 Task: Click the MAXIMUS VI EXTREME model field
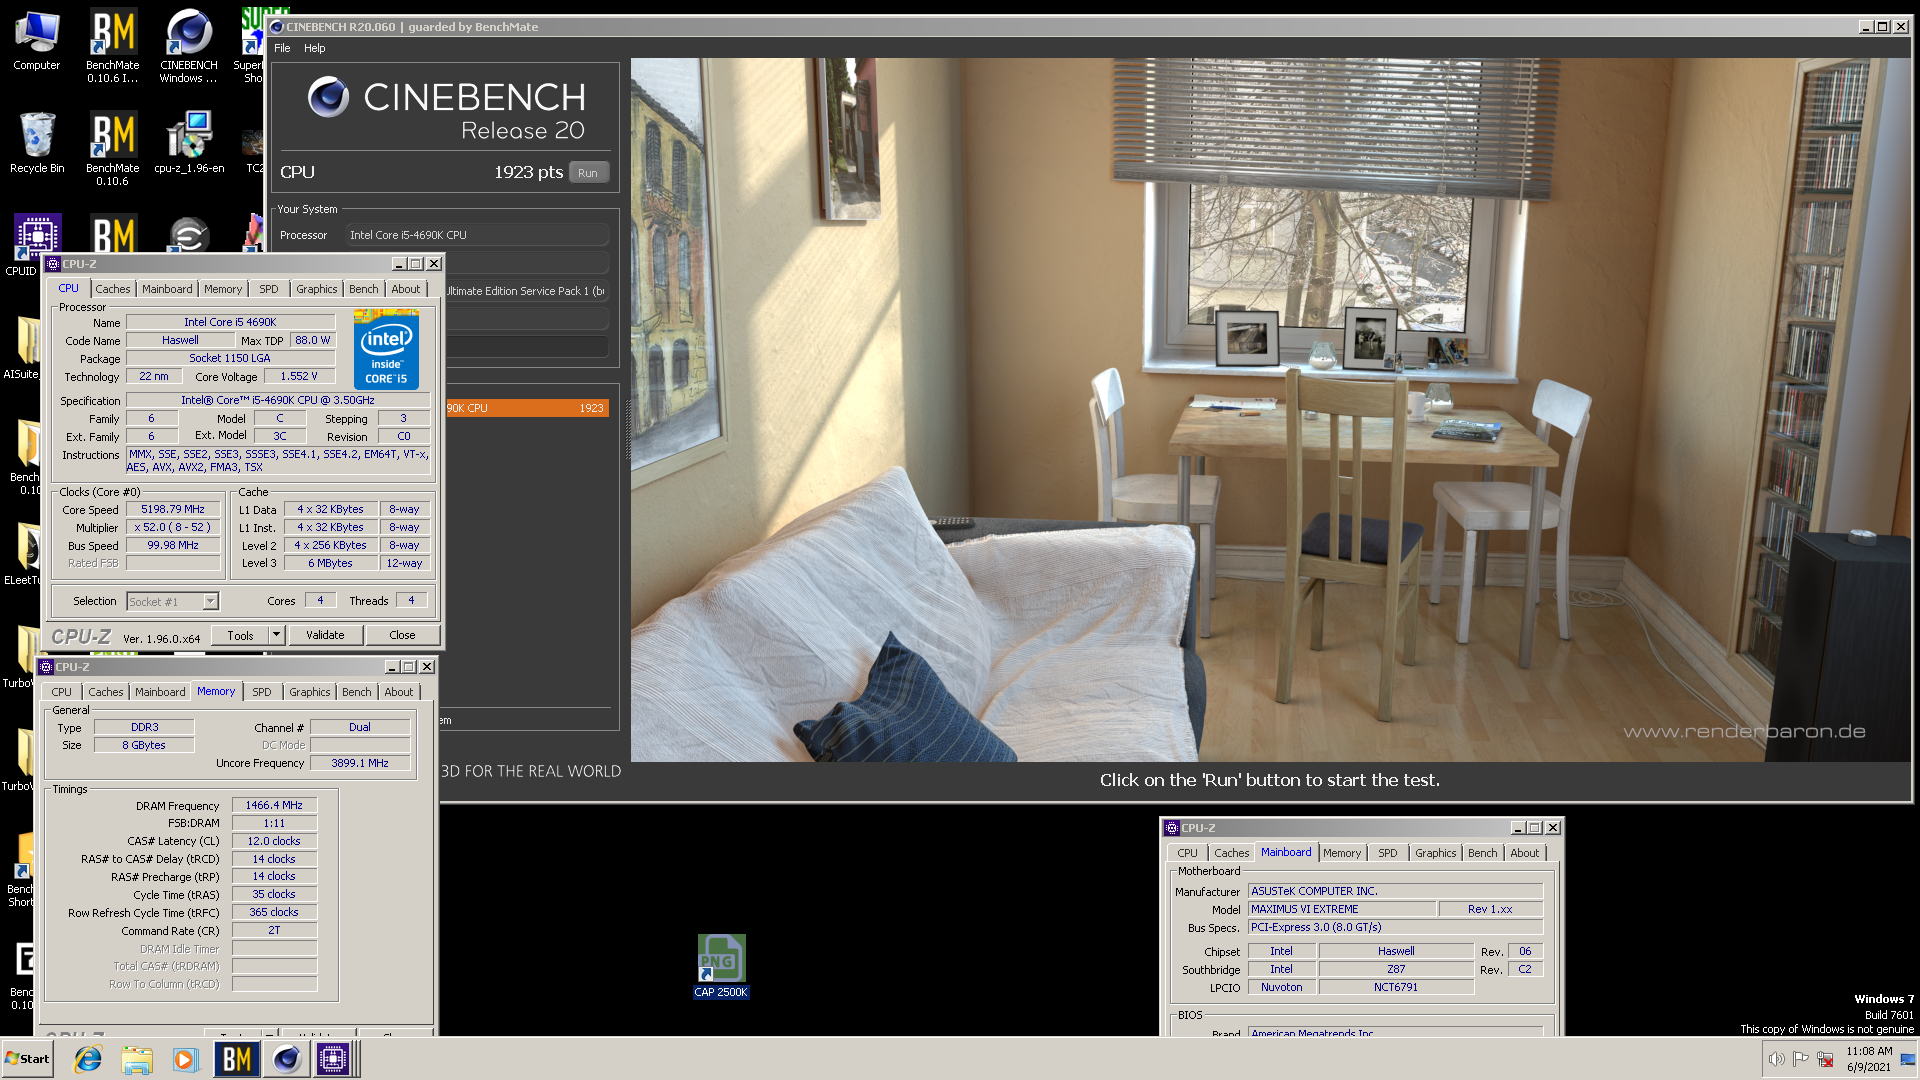[1342, 909]
